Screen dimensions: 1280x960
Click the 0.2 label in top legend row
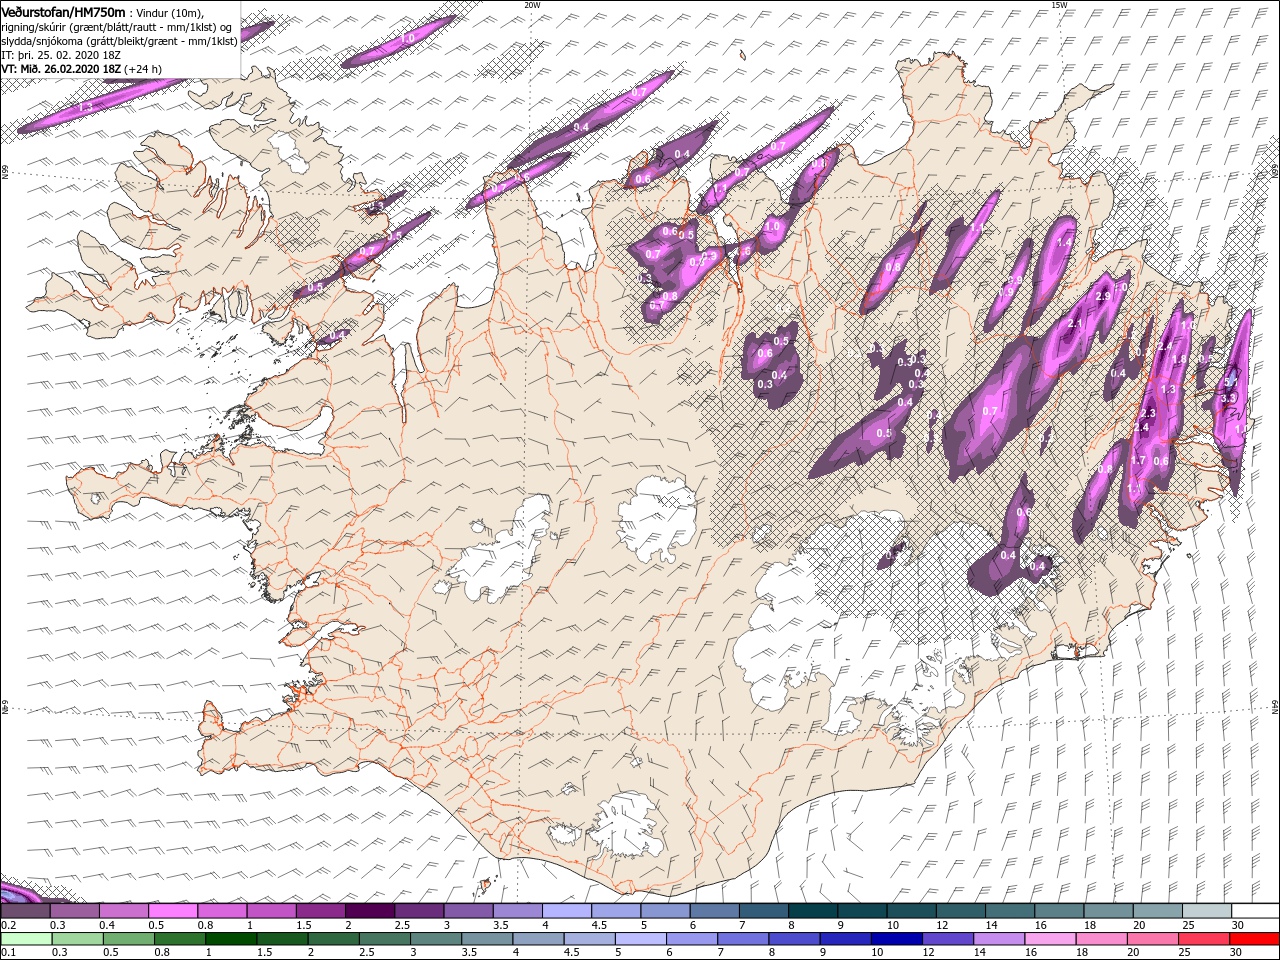point(6,926)
